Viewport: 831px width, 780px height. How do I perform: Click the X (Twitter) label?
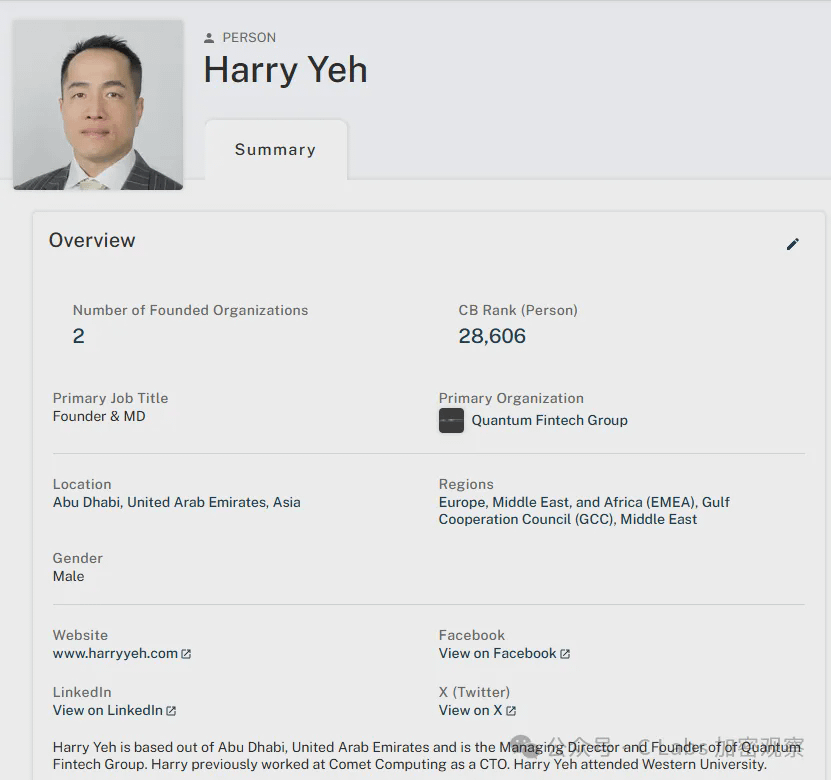coord(474,692)
